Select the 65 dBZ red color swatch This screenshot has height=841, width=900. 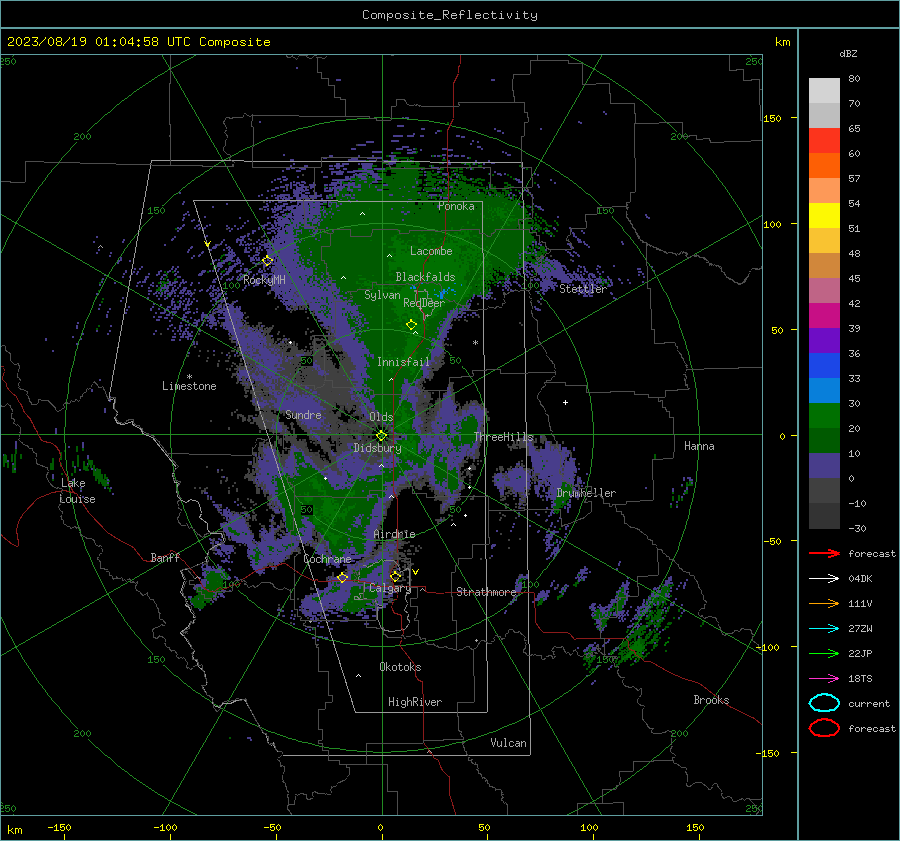(824, 140)
